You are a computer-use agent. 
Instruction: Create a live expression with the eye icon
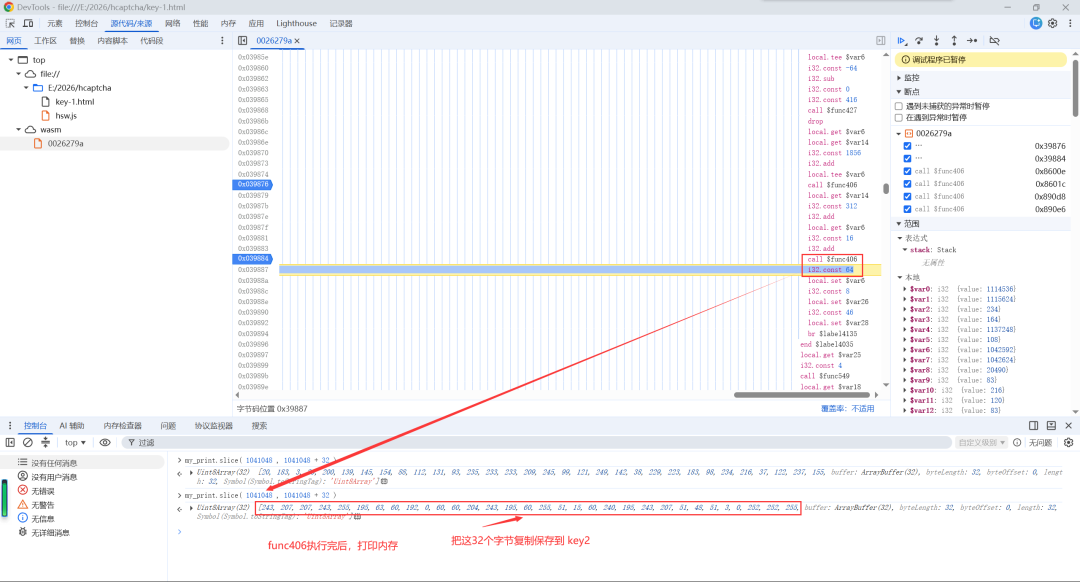(x=105, y=442)
